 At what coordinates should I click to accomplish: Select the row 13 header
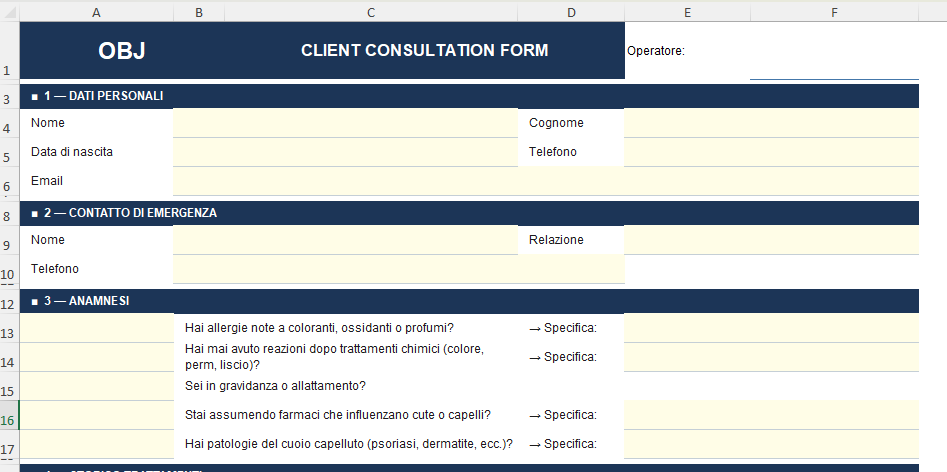click(9, 333)
